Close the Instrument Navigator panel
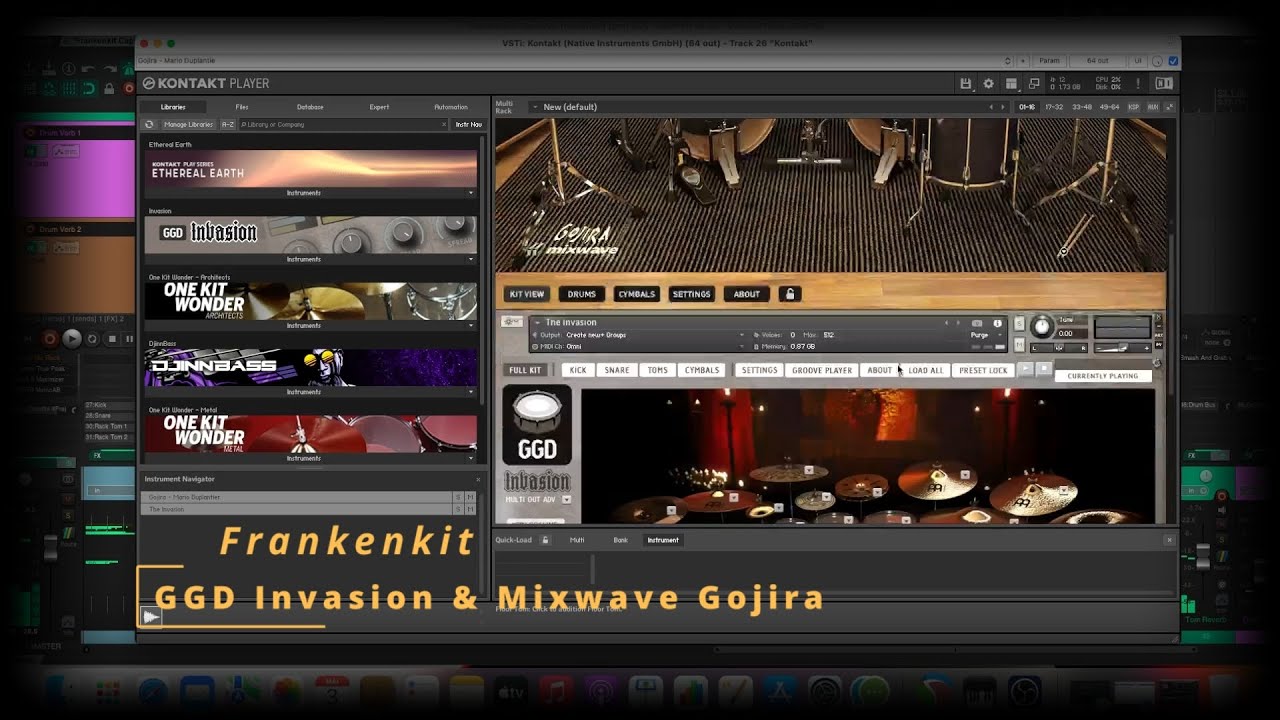 click(x=478, y=480)
